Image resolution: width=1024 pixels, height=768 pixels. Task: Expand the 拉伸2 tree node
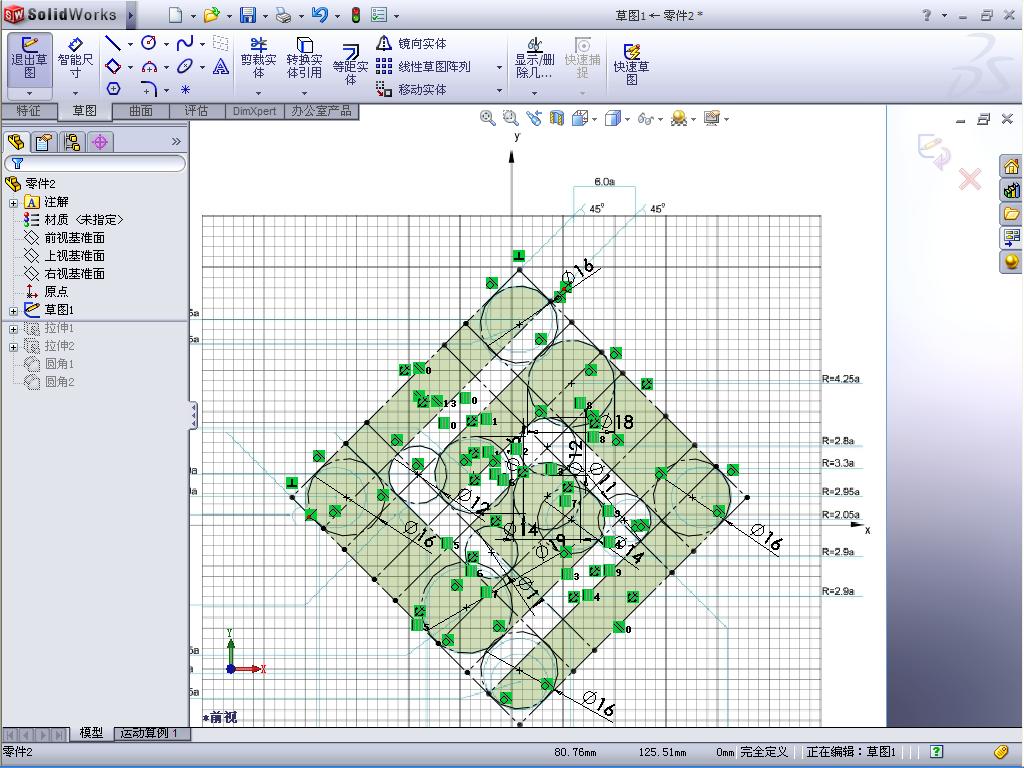click(13, 347)
